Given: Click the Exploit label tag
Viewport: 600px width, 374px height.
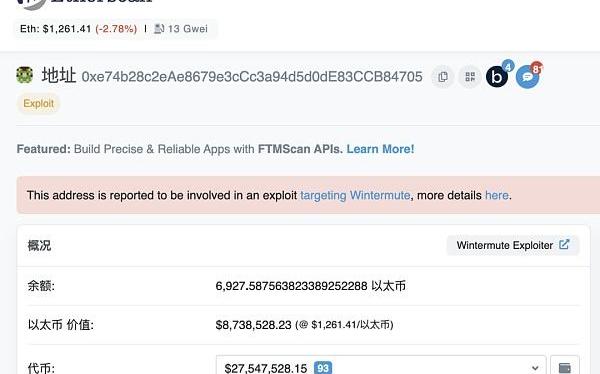Looking at the screenshot, I should (39, 103).
